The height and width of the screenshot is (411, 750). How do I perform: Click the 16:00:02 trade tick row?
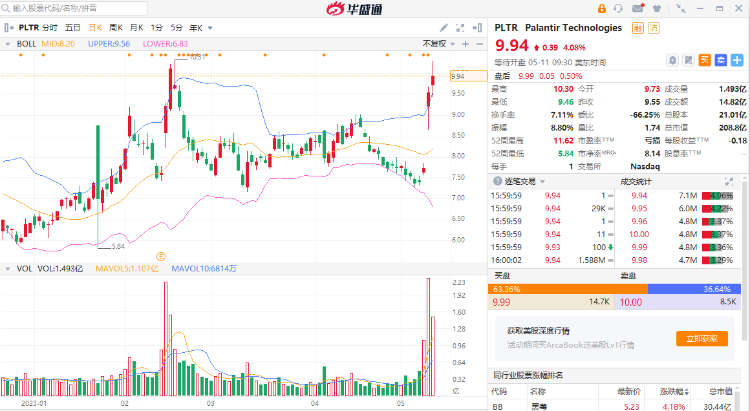[x=551, y=260]
